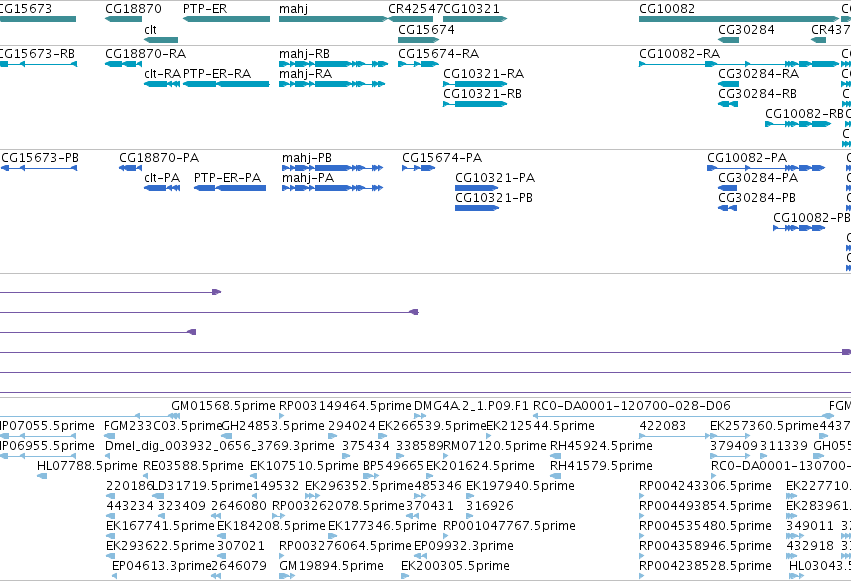Click EST label GM01568.5prime
Screen dimensions: 851x581
(x=224, y=406)
